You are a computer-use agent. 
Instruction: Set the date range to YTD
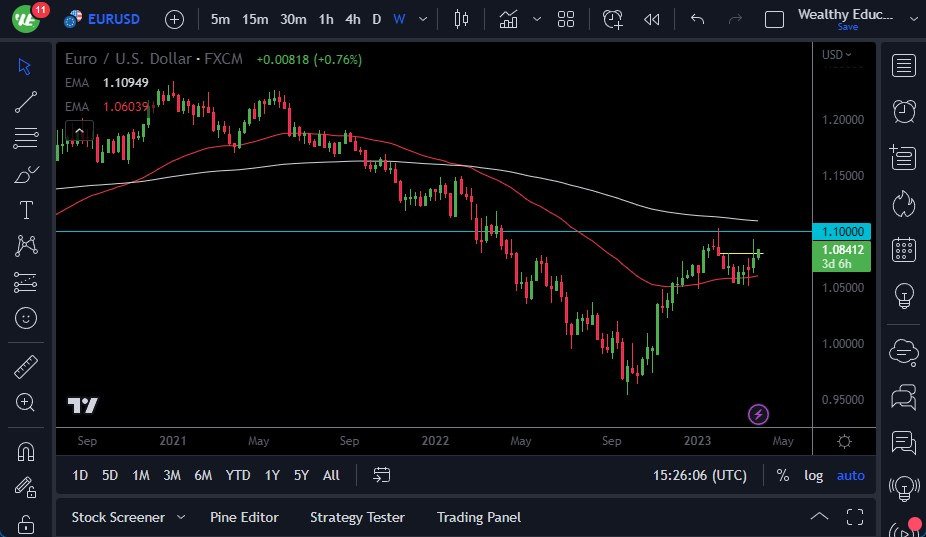tap(238, 475)
